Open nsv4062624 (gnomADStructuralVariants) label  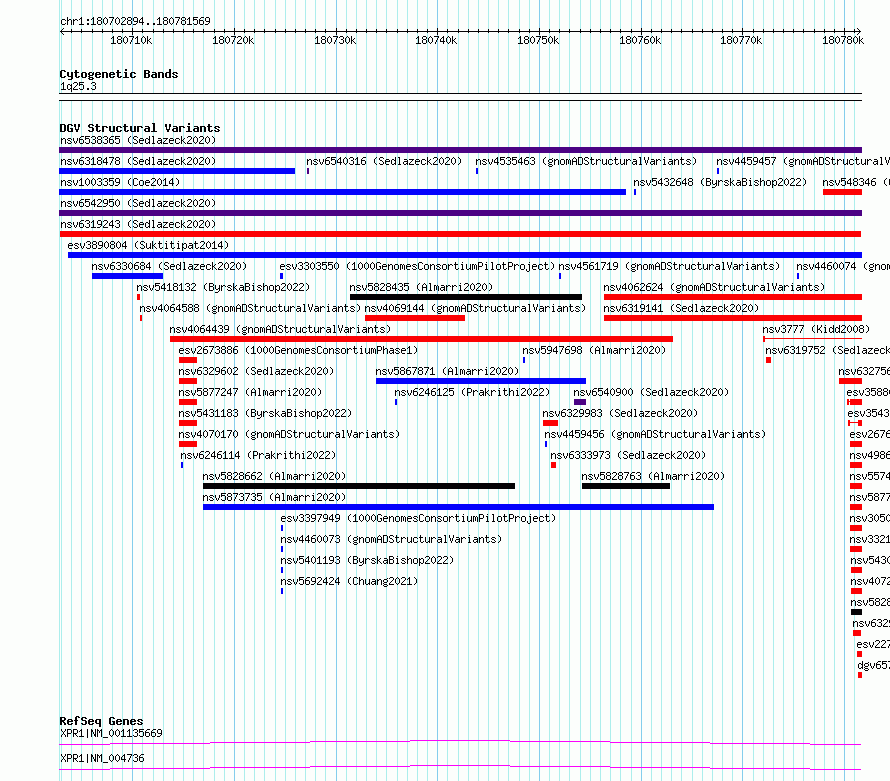(x=714, y=287)
